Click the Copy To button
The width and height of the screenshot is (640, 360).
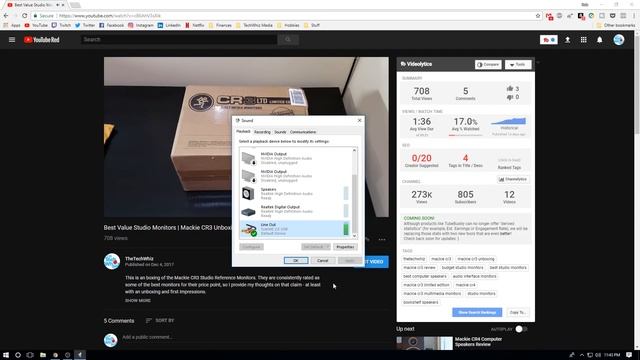point(518,312)
